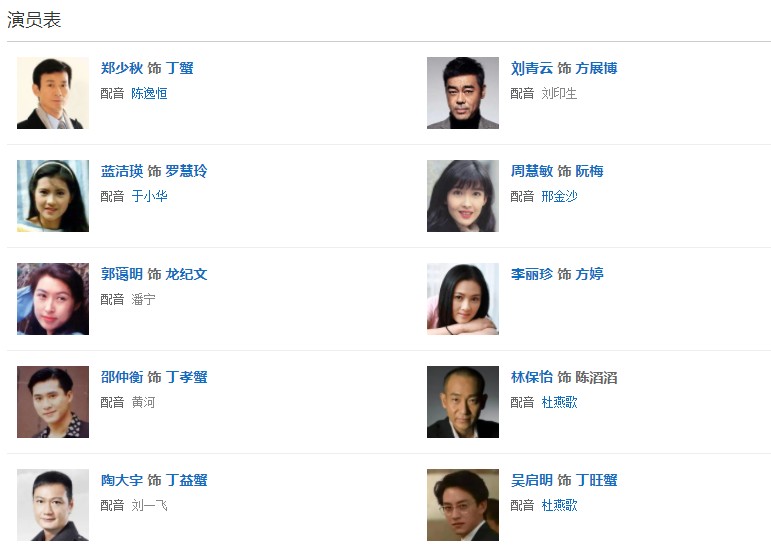Image resolution: width=771 pixels, height=550 pixels.
Task: Click the character link 方展博
Action: (x=596, y=68)
